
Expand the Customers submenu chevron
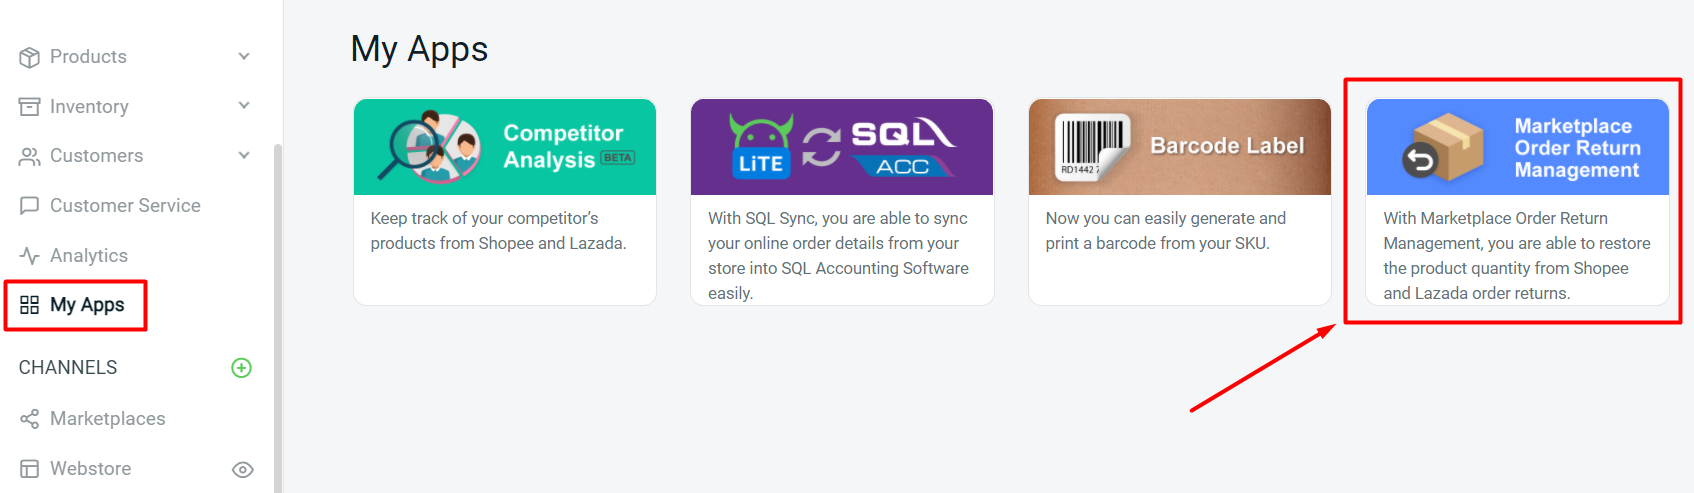coord(244,155)
